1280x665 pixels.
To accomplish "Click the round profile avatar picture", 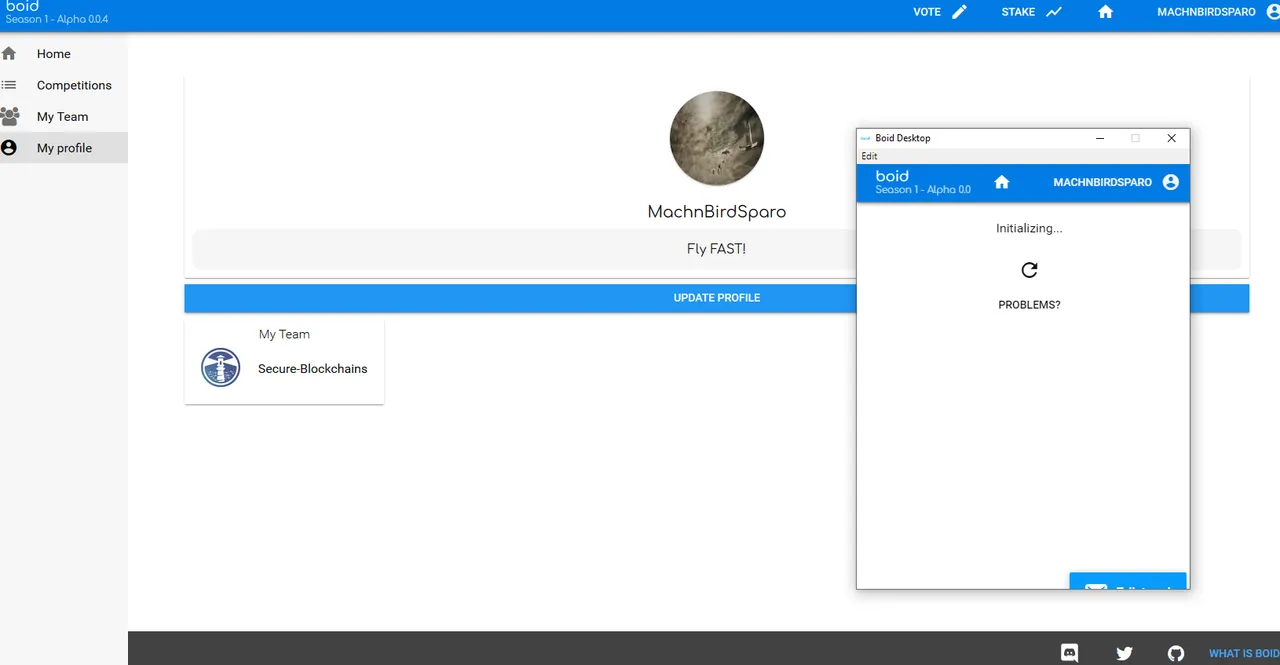I will coord(717,139).
